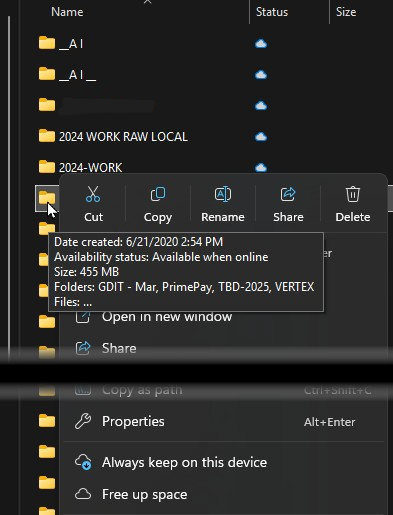Click the Share arrow icon in top row
The height and width of the screenshot is (515, 393).
[288, 194]
